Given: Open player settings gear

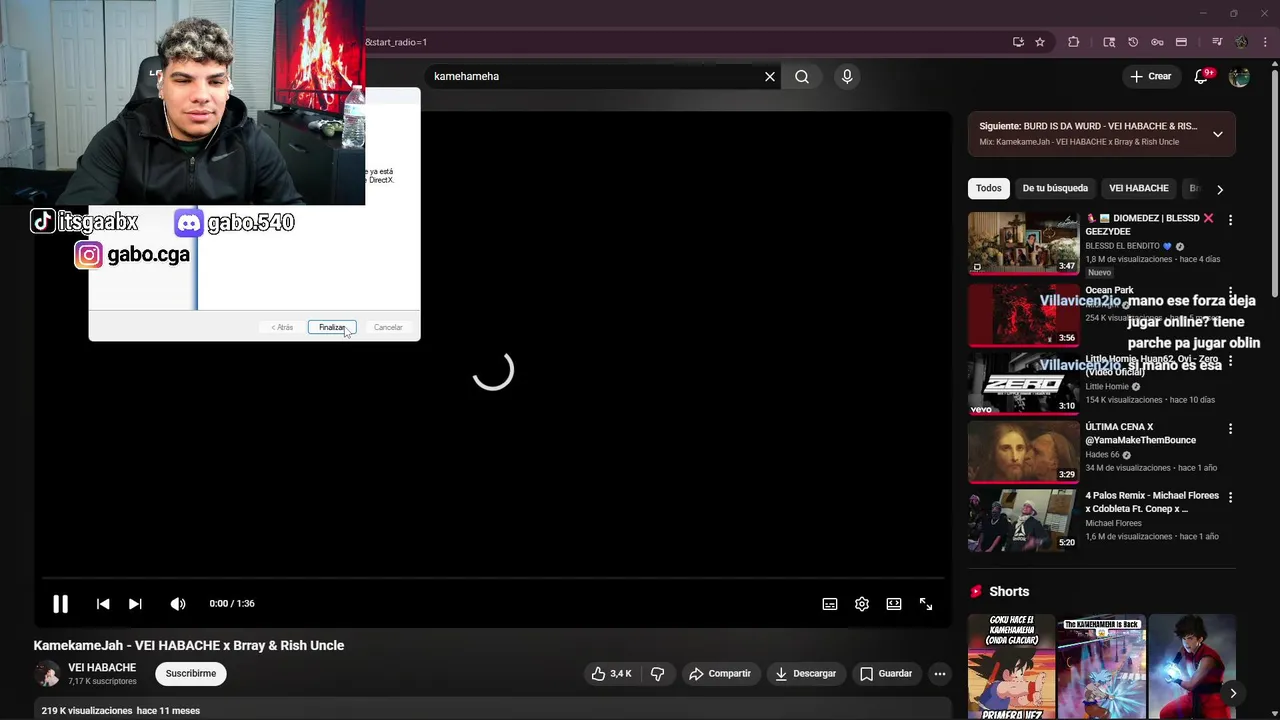Looking at the screenshot, I should [862, 604].
